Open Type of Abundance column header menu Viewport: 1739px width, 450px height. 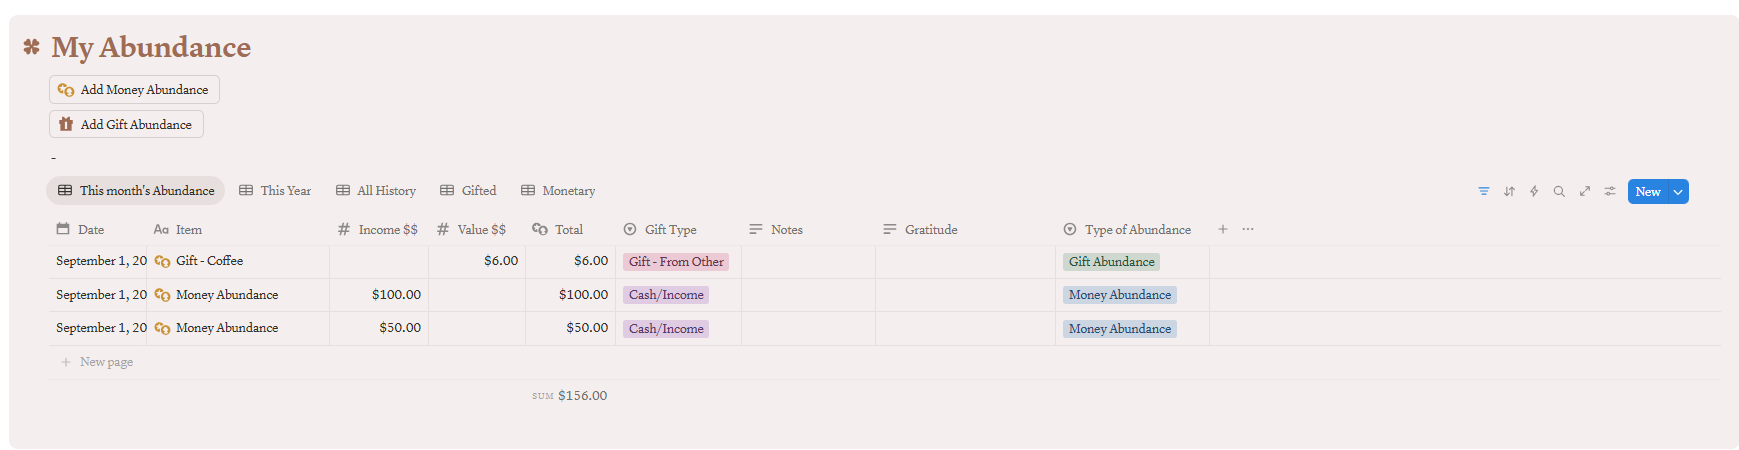[x=1137, y=230]
